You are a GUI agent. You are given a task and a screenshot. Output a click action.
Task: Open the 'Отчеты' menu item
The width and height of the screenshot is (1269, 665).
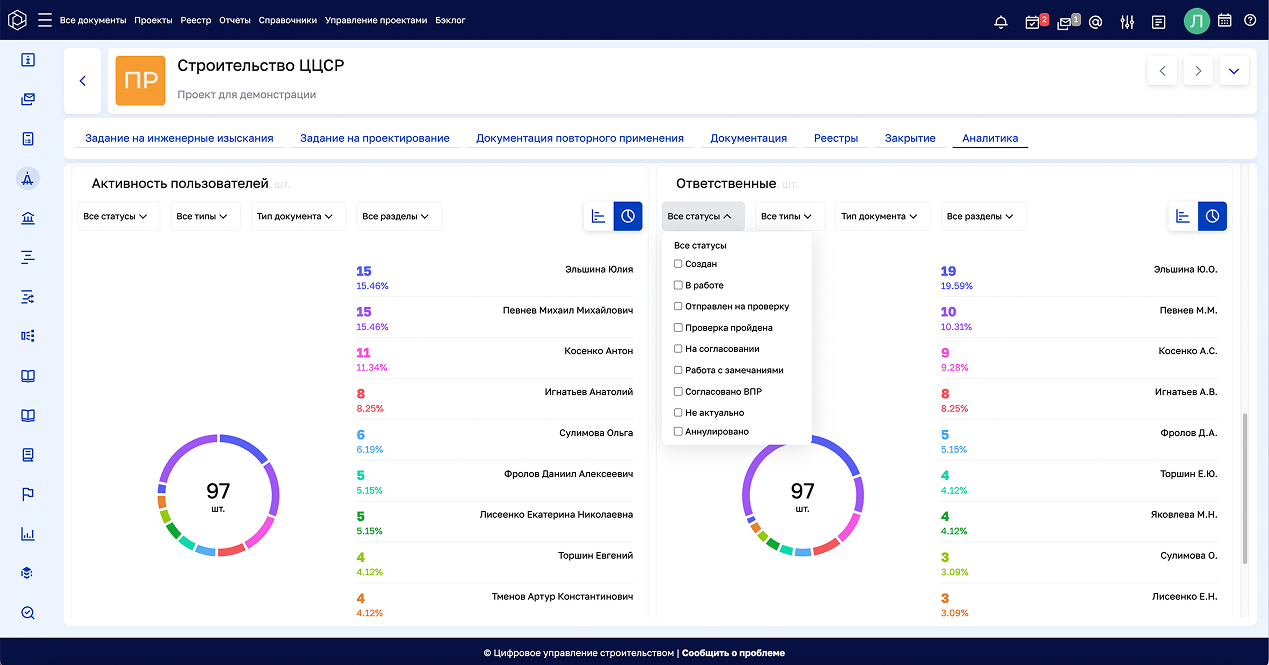click(x=234, y=20)
